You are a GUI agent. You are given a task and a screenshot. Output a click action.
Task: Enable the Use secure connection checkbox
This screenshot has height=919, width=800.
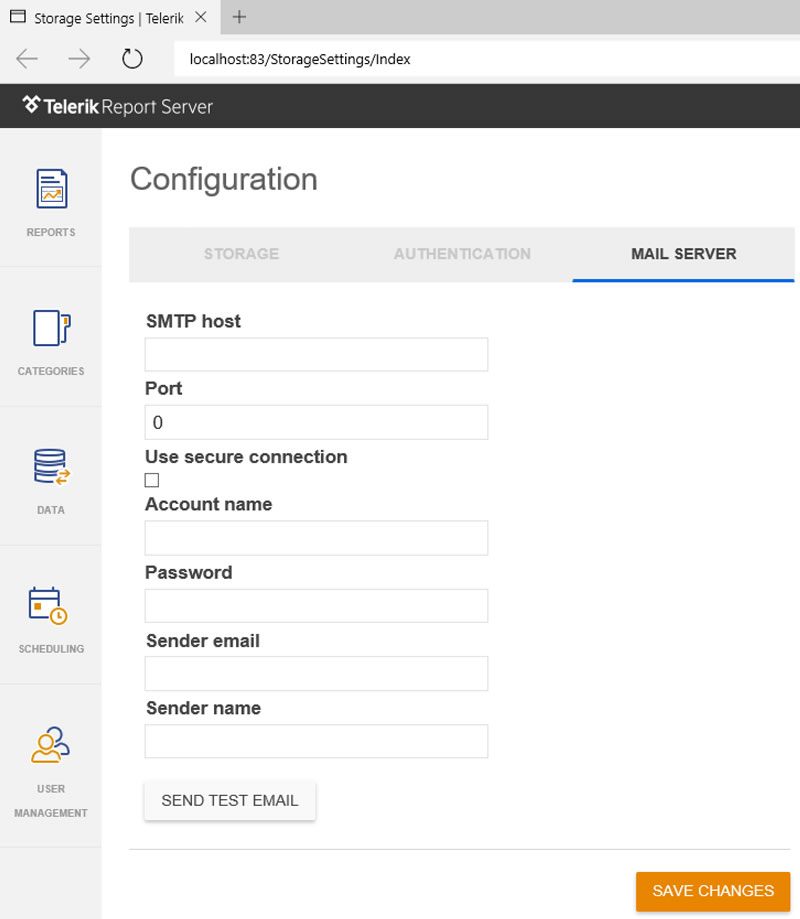point(152,480)
